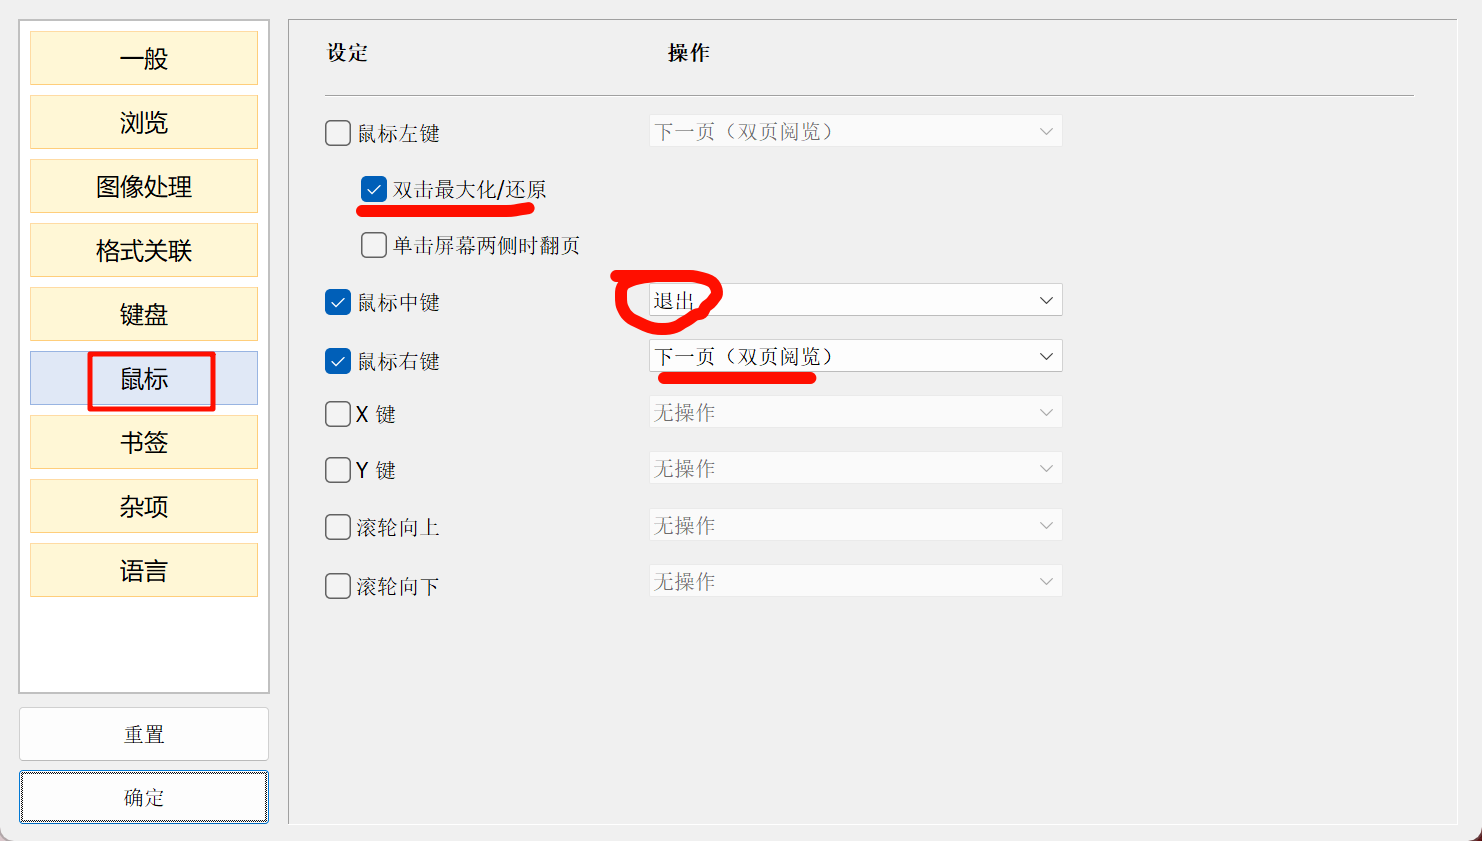
Task: Open the 滚轮向上 action dropdown
Action: [855, 525]
